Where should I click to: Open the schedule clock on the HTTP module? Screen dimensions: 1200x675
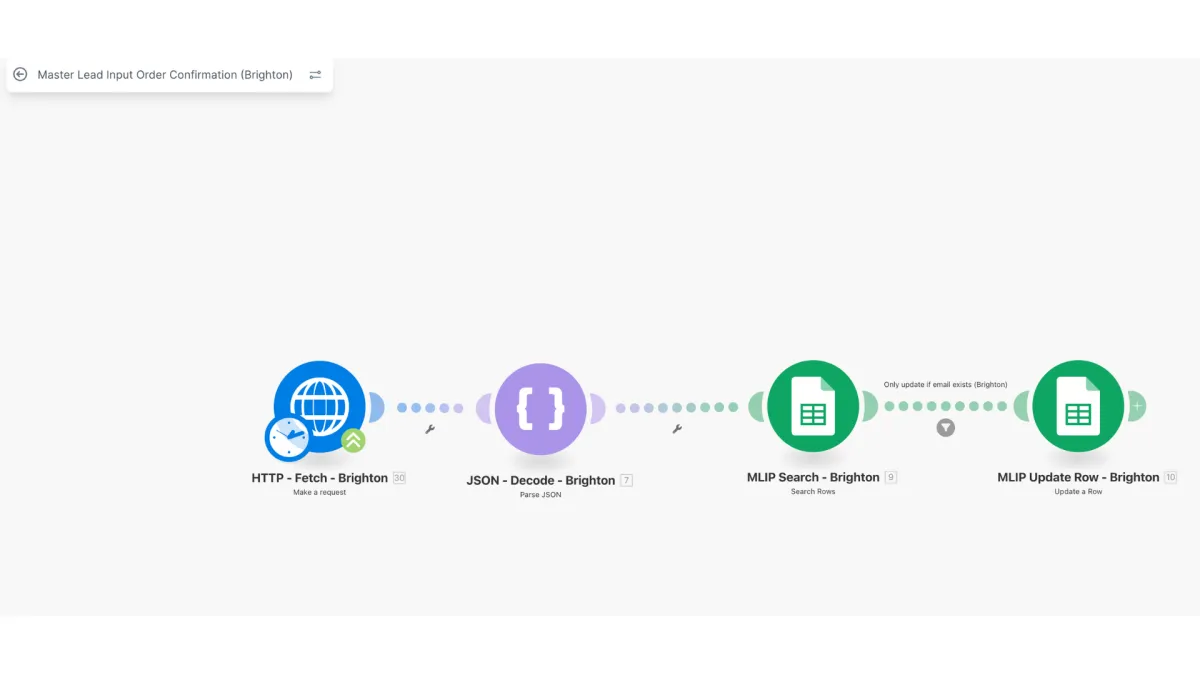[288, 438]
